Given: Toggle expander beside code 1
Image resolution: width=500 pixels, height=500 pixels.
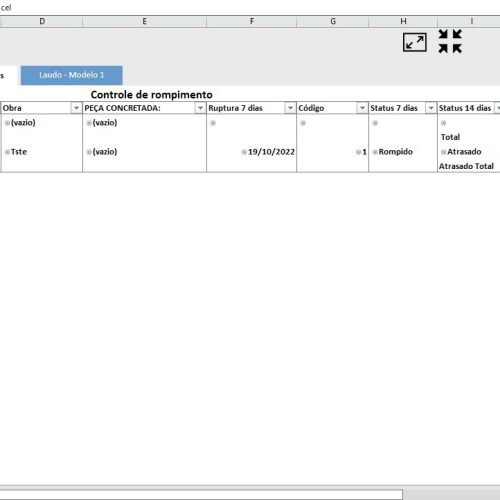Looking at the screenshot, I should (x=358, y=152).
